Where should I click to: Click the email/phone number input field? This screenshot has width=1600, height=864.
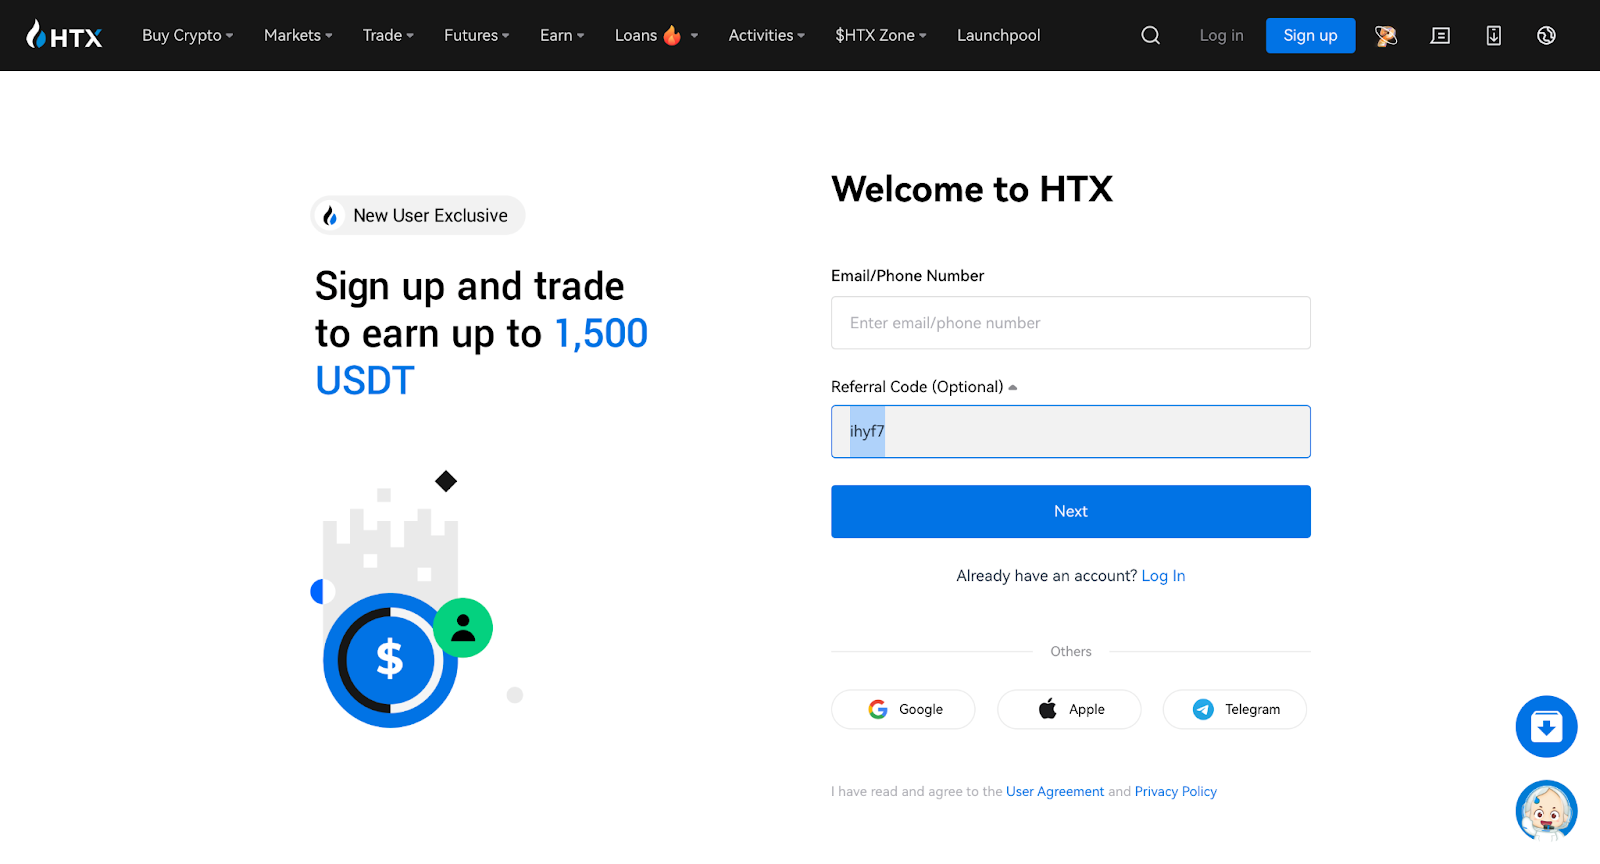pyautogui.click(x=1070, y=322)
